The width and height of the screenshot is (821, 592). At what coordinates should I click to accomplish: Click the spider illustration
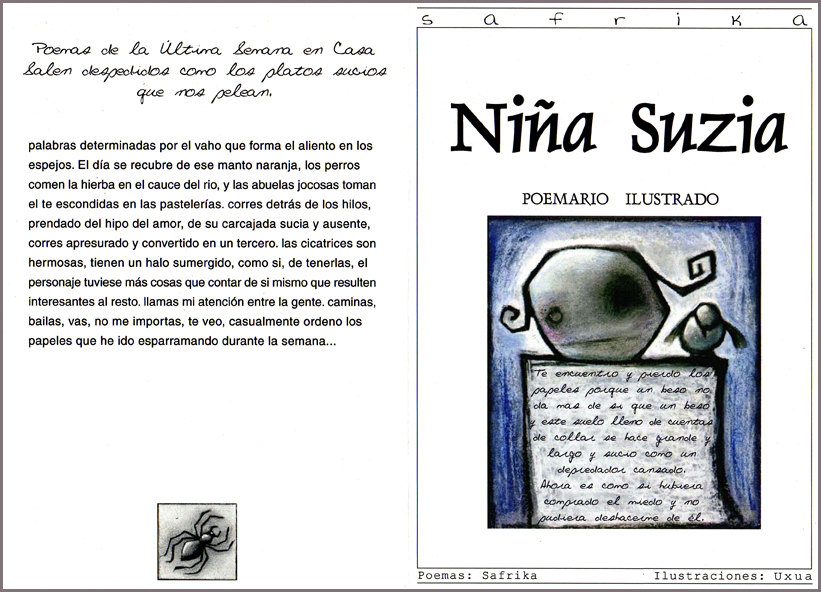(197, 541)
